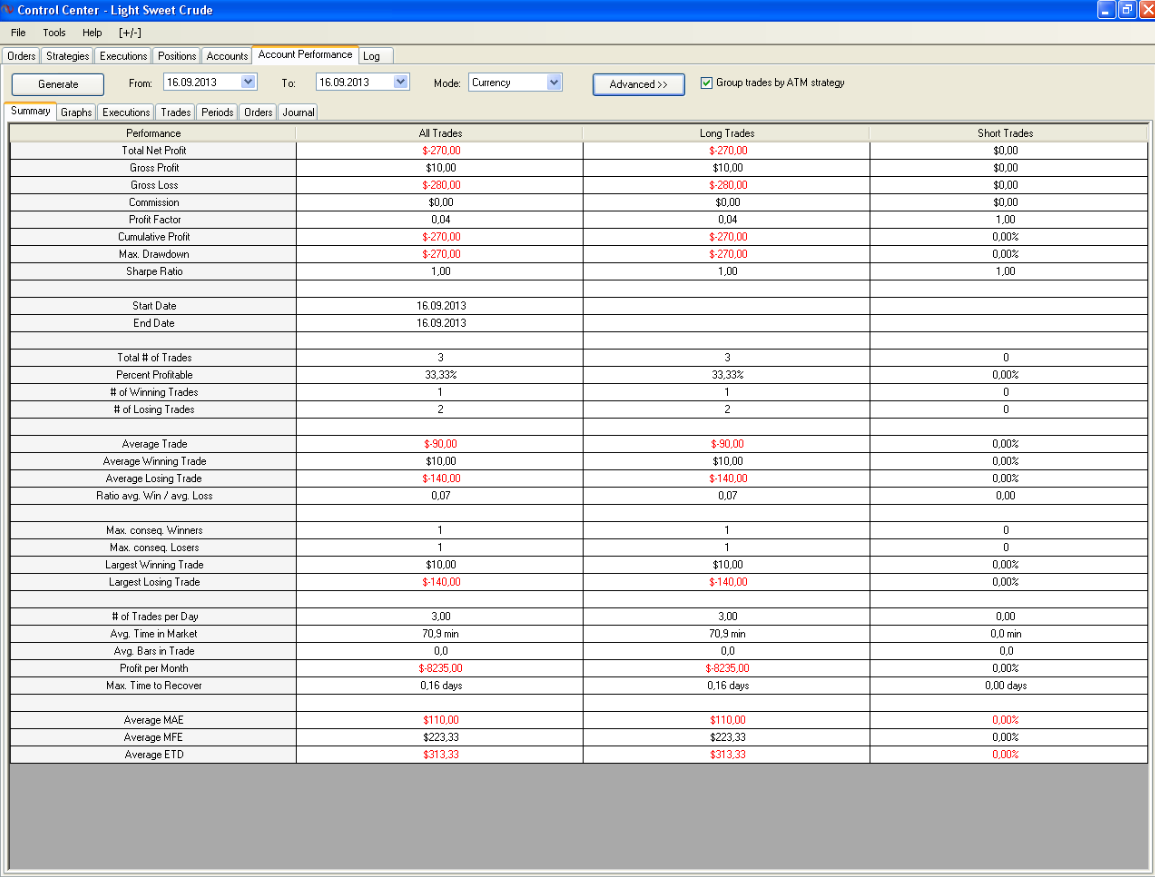This screenshot has width=1155, height=877.
Task: Expand the To date picker dropdown
Action: pos(401,82)
